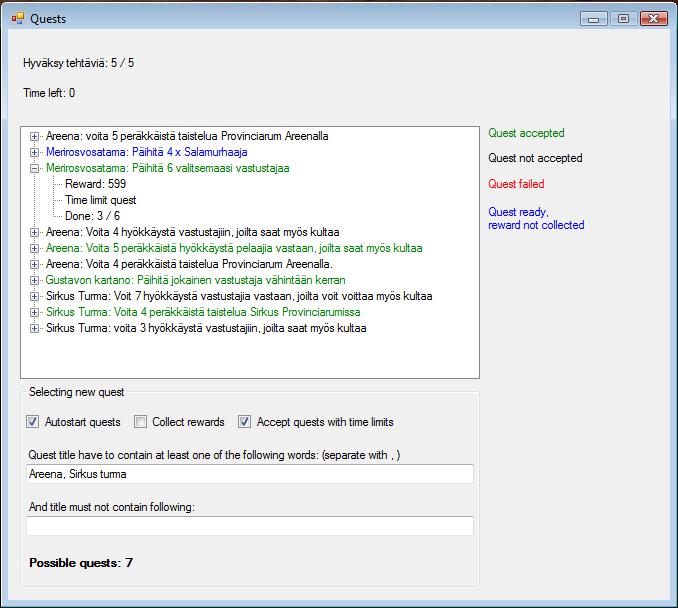Click the empty must-not-contain title field

tap(249, 526)
